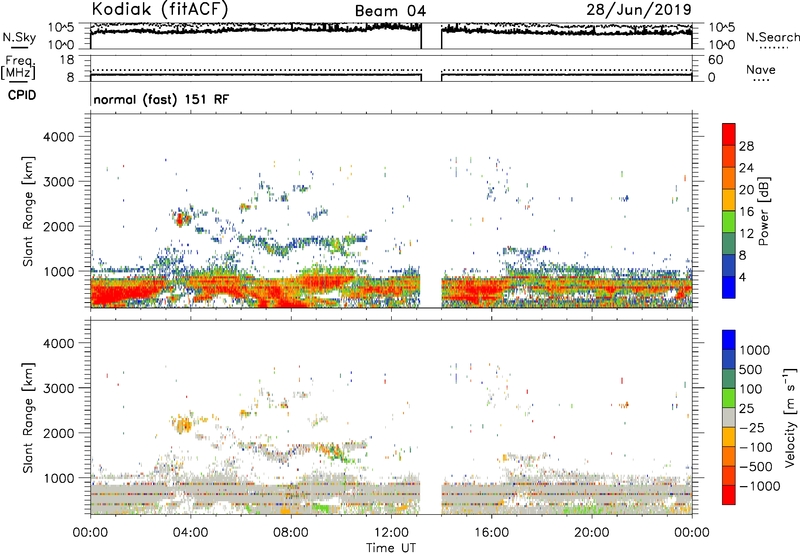
Task: Click the '2000' tick on power panel
Action: pos(59,226)
